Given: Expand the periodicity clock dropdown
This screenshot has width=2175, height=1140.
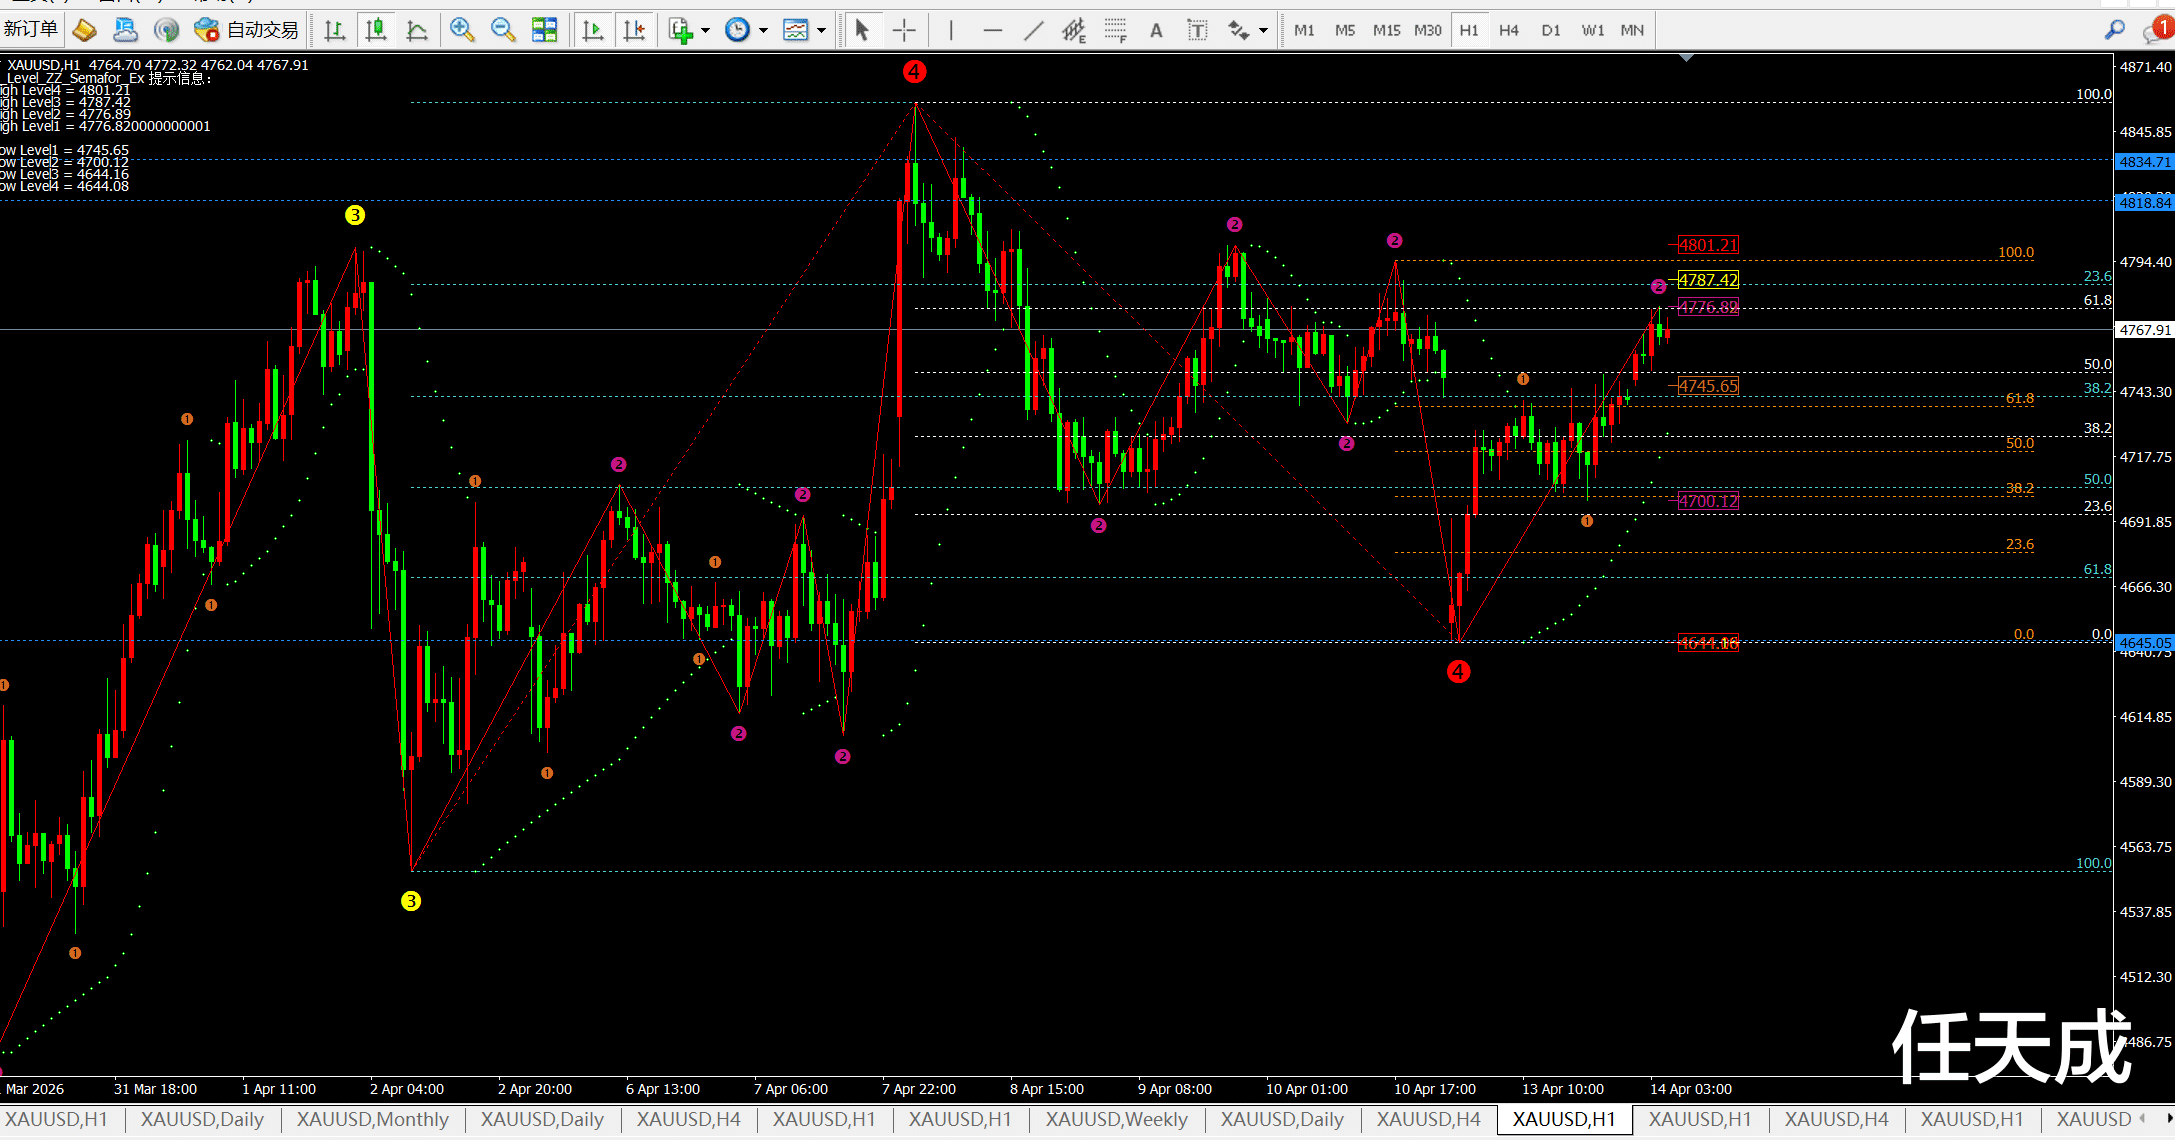Looking at the screenshot, I should pos(764,31).
